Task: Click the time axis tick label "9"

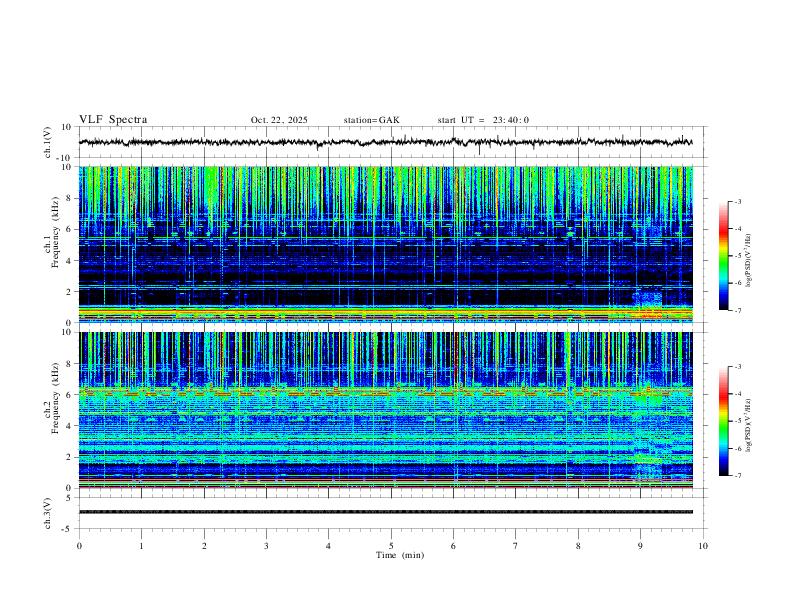Action: [x=640, y=546]
